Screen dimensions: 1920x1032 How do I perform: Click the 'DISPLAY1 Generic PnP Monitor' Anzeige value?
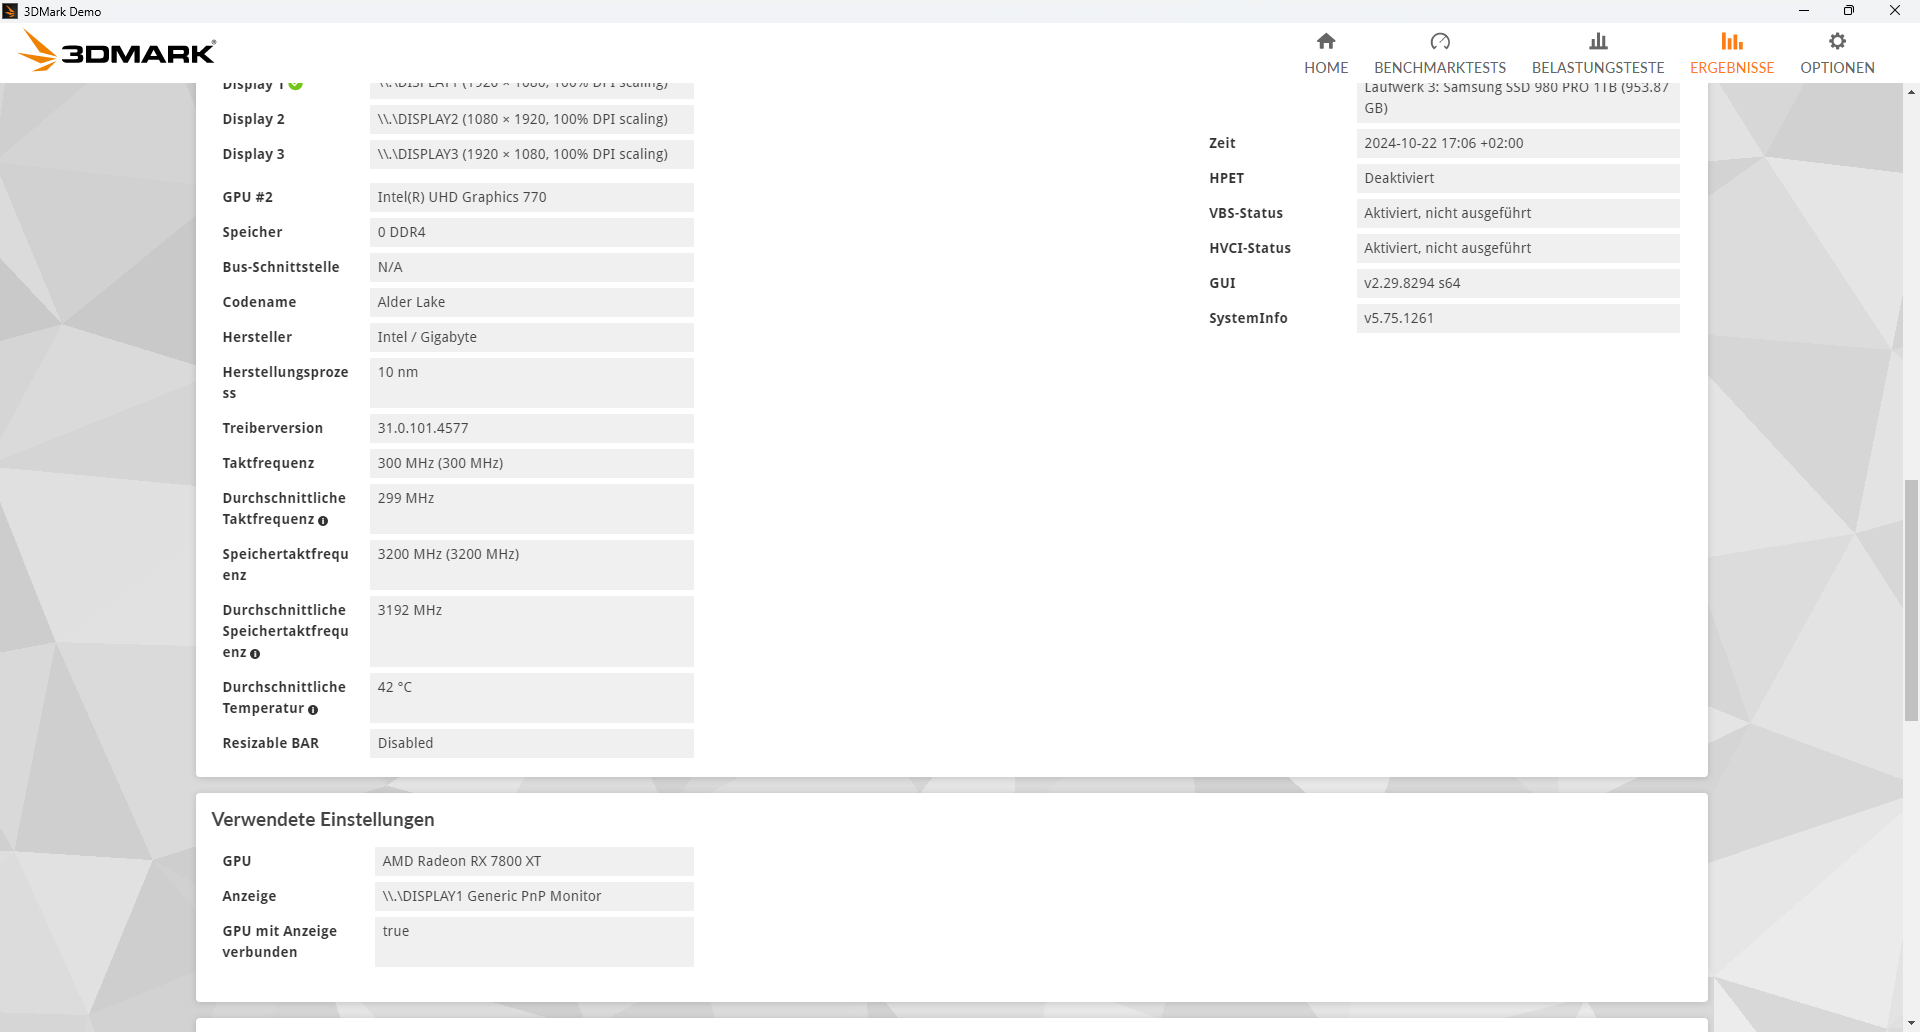[534, 896]
